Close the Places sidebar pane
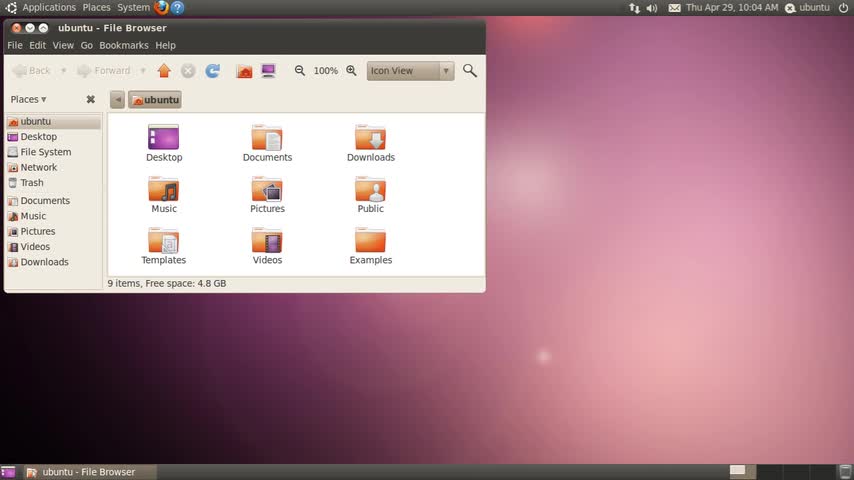The image size is (854, 480). click(x=90, y=99)
